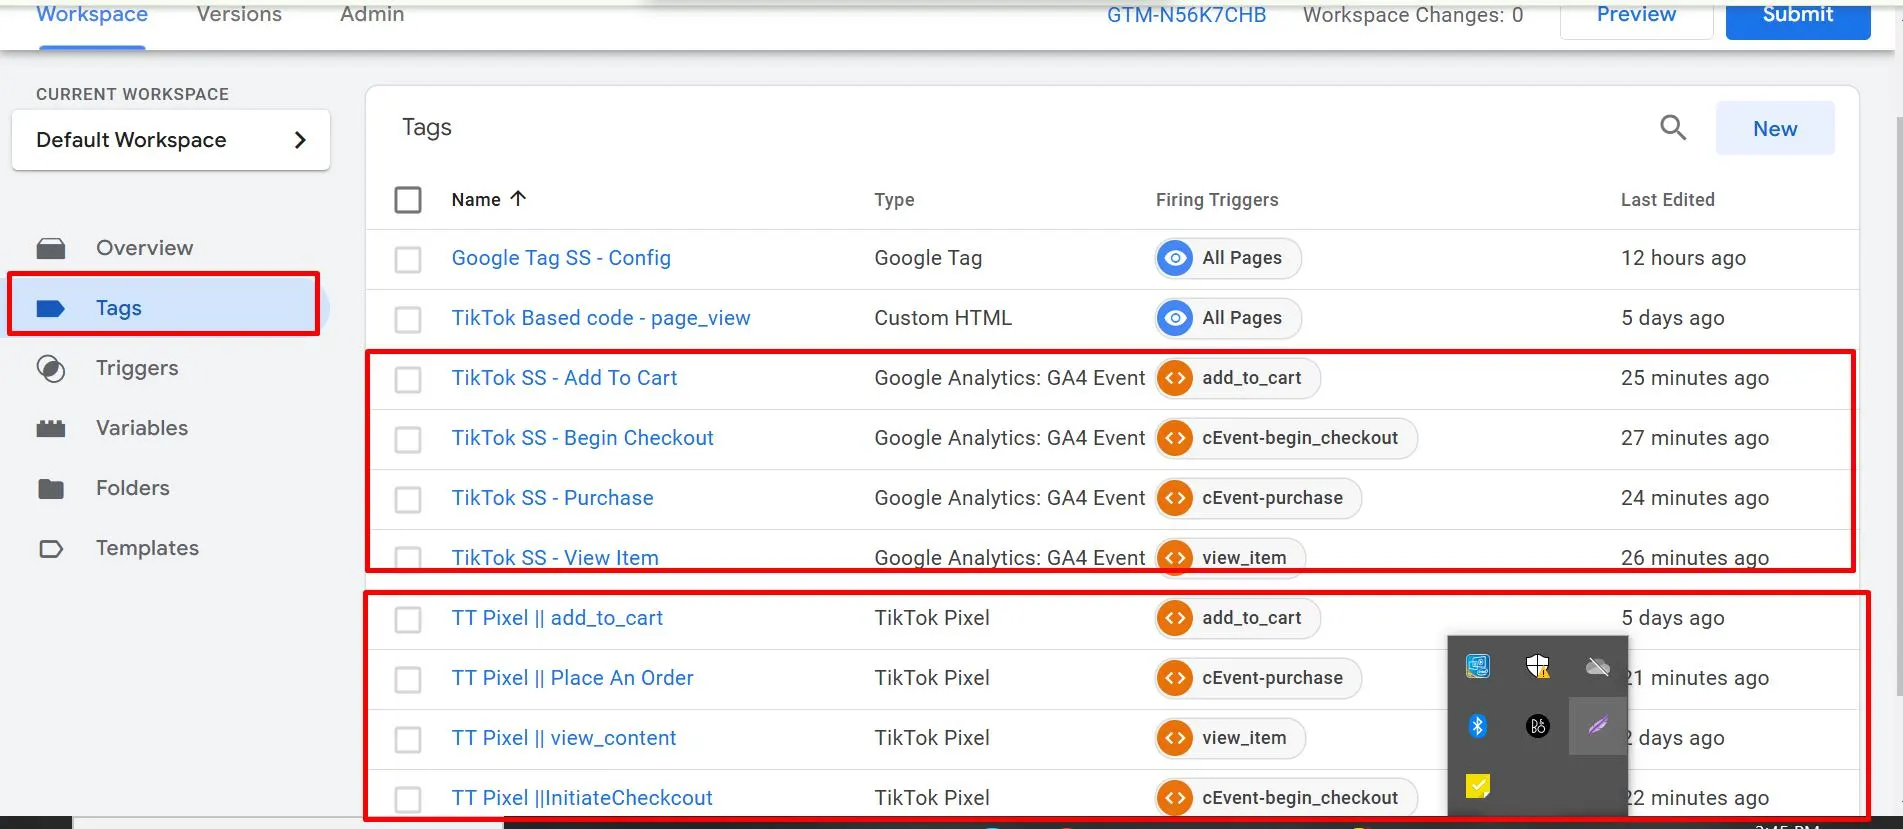Click the '25 minutes ago' last edited cell
The width and height of the screenshot is (1903, 829).
[1695, 378]
